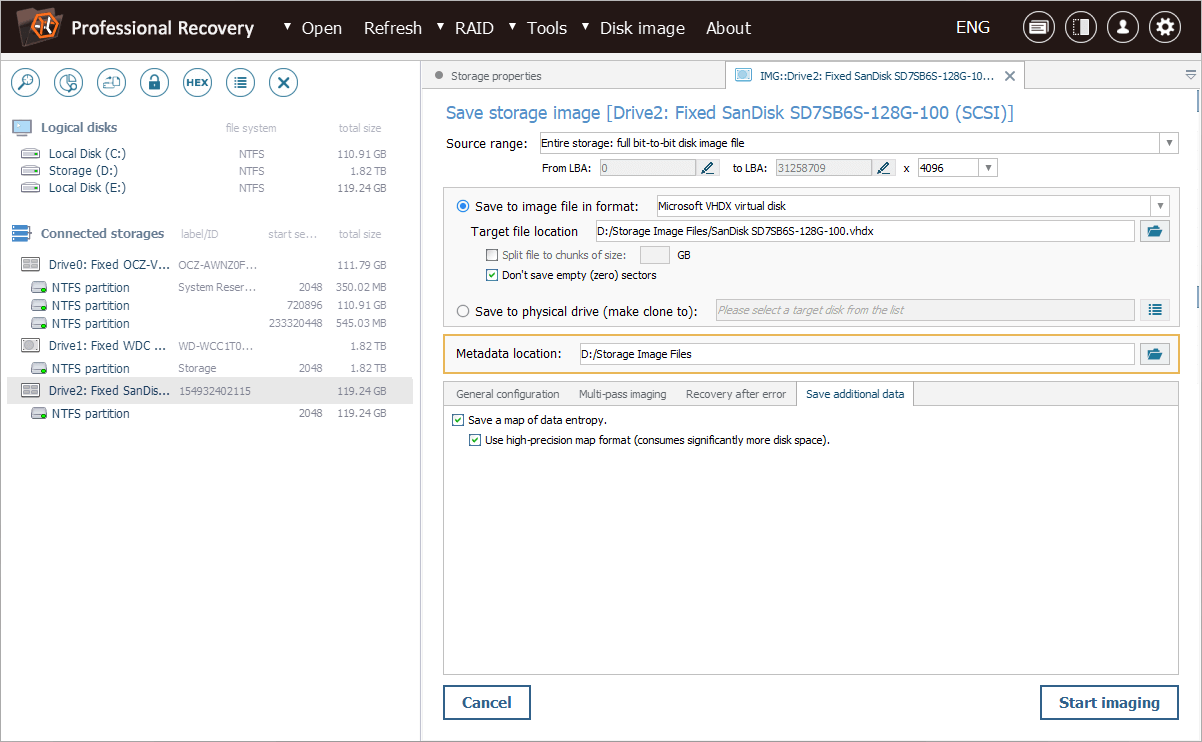Image resolution: width=1202 pixels, height=742 pixels.
Task: Open the image format Microsoft VHDX dropdown
Action: (1160, 206)
